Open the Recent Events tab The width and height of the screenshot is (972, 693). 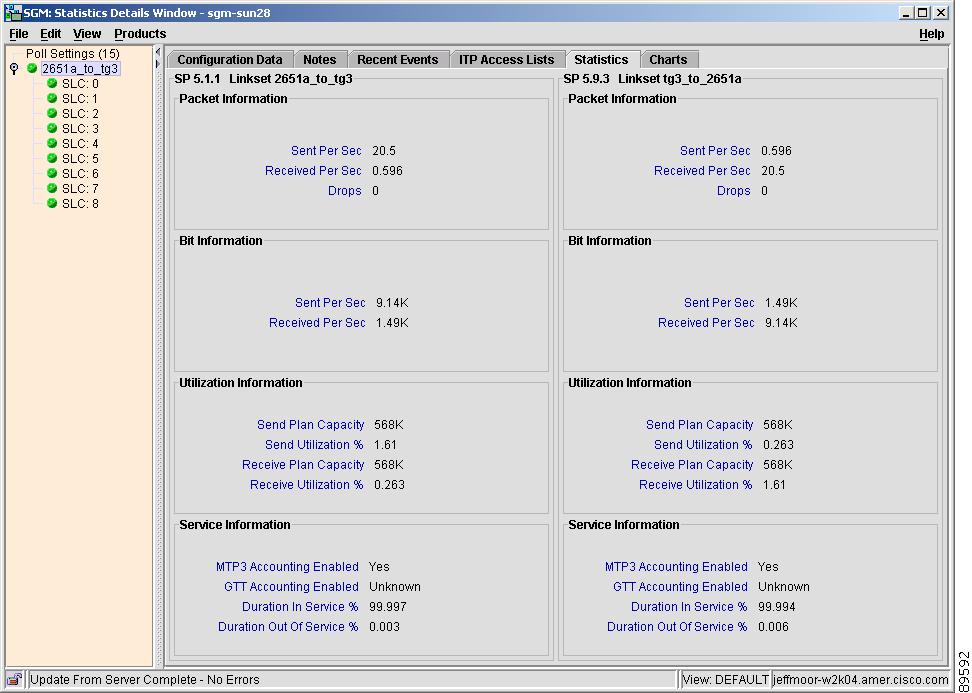[x=397, y=60]
